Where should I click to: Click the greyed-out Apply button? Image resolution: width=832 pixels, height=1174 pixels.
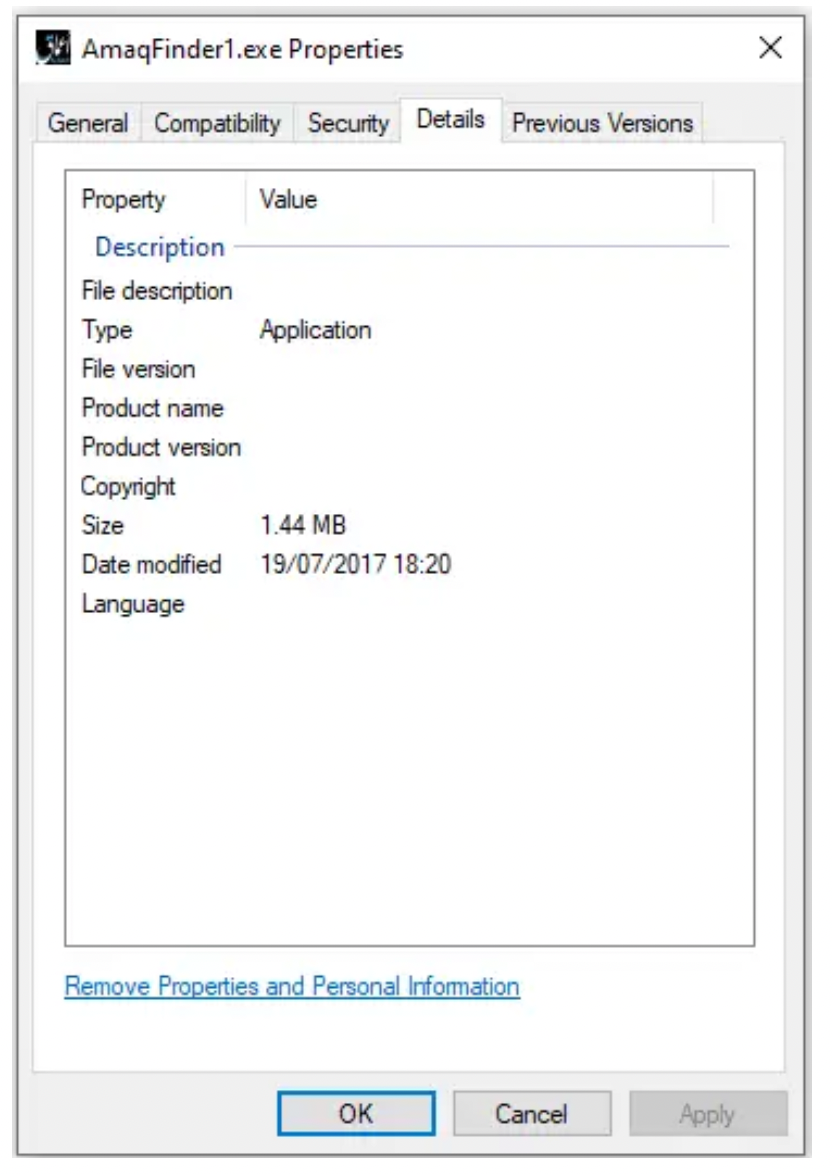pos(708,1113)
